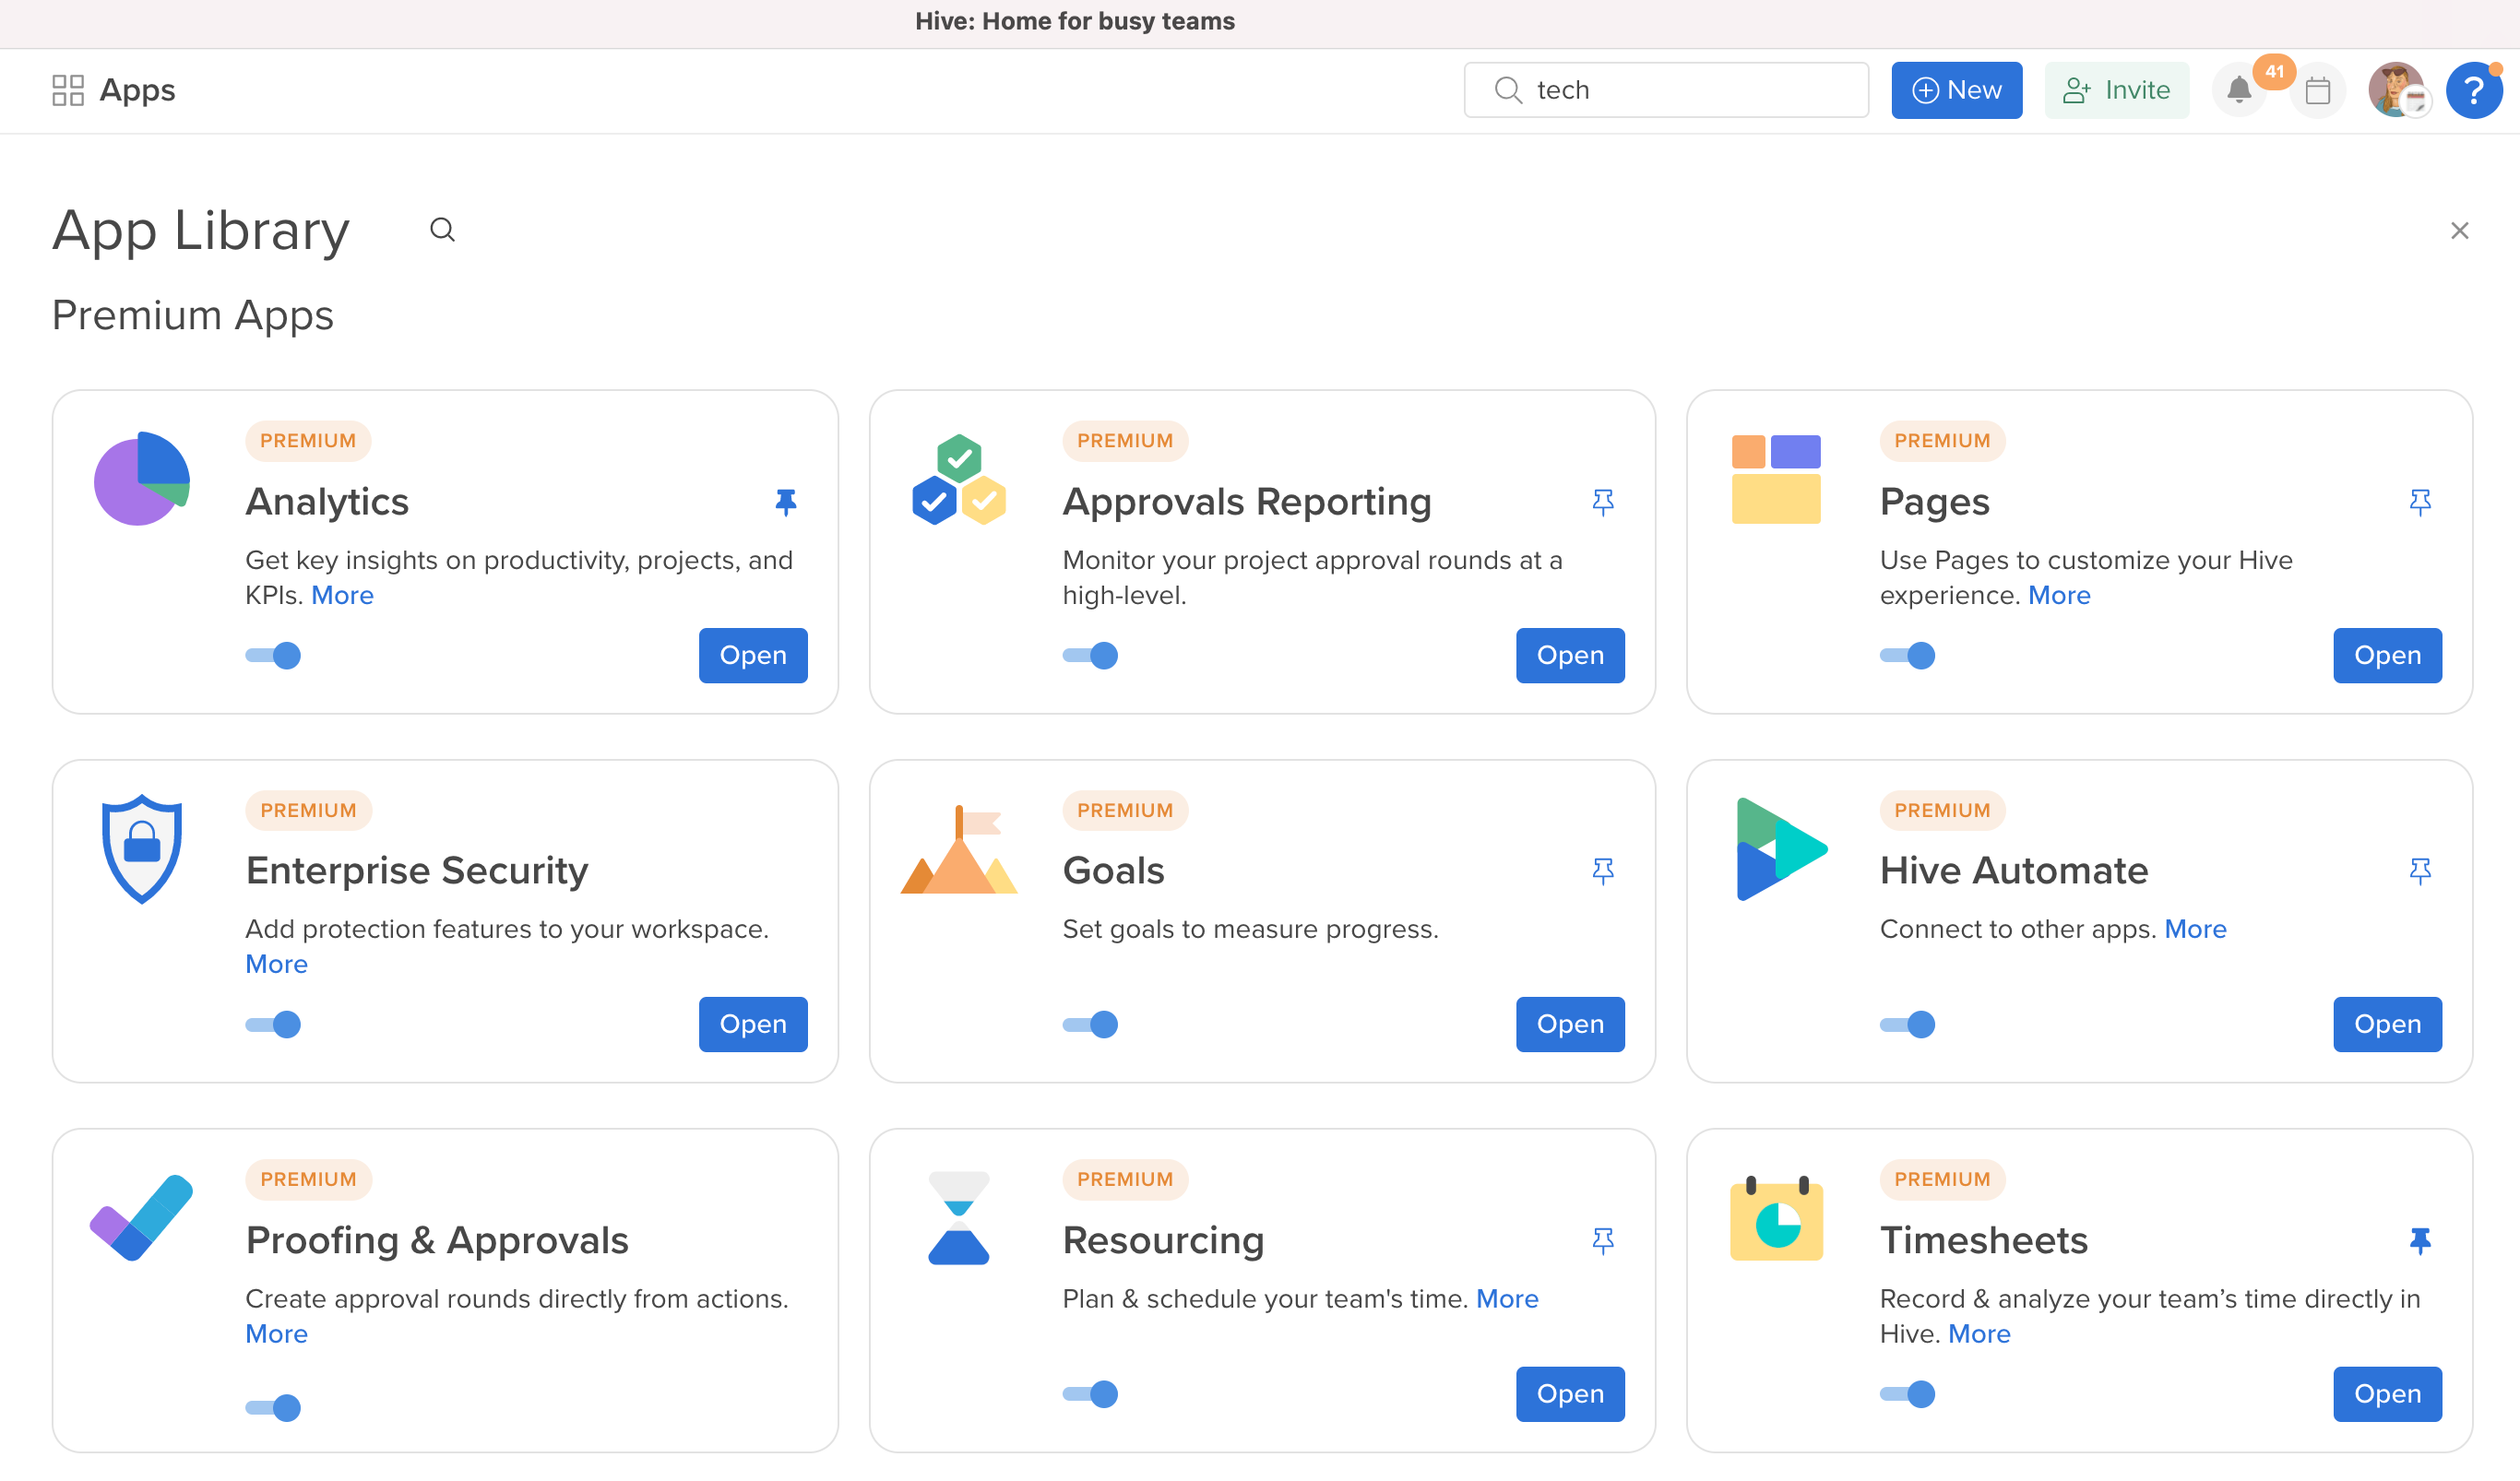Pin the Hive Automate app

click(2420, 871)
